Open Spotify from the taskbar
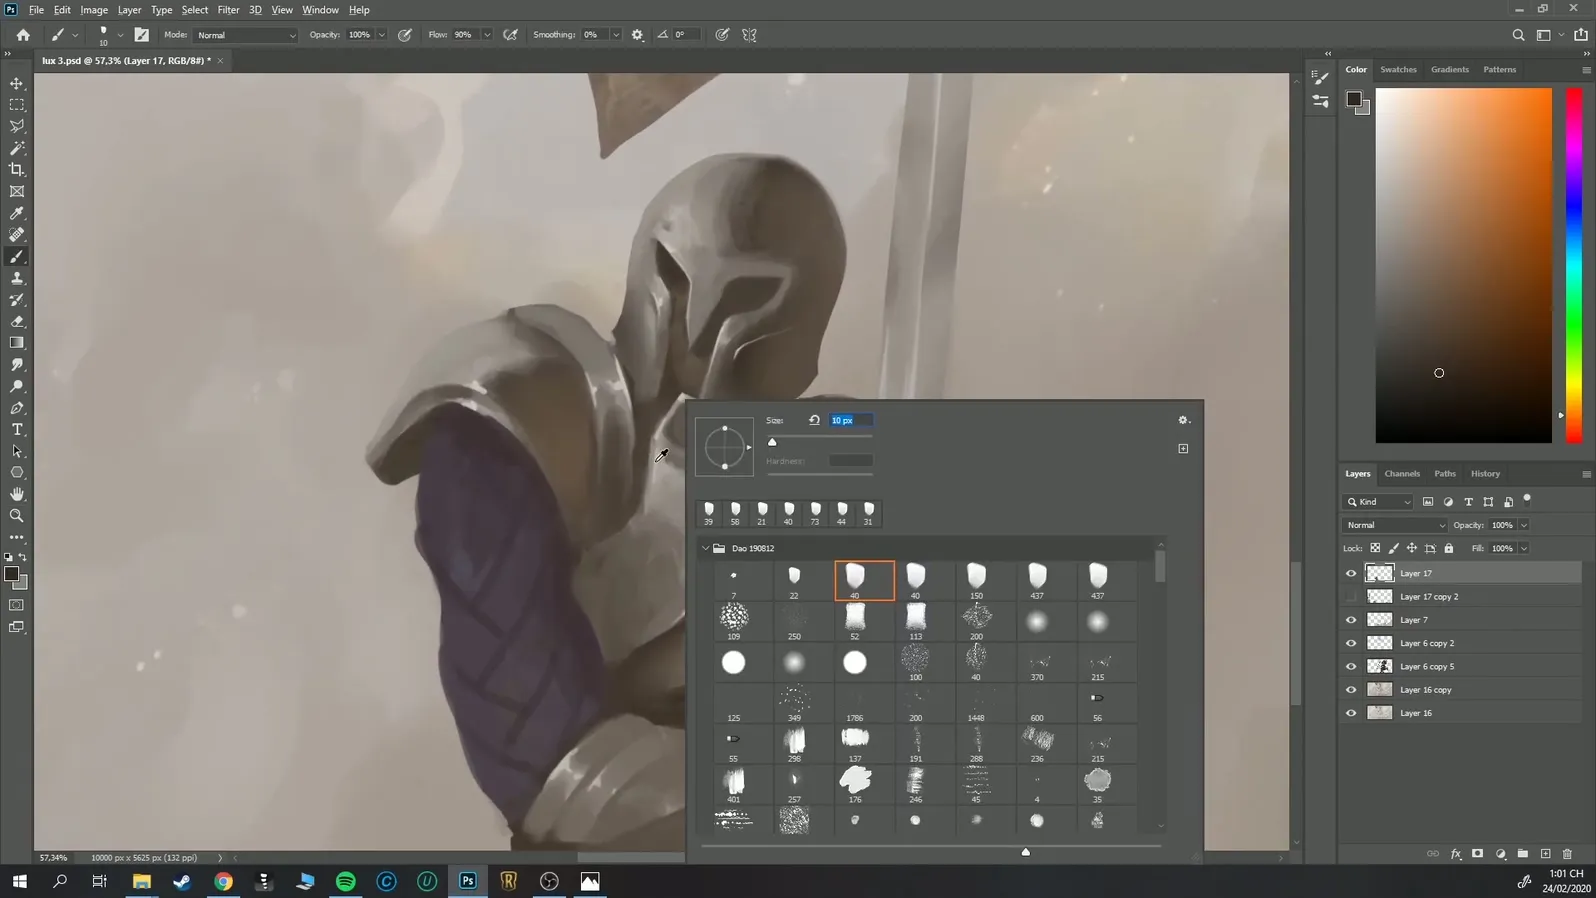Viewport: 1596px width, 898px height. coord(346,881)
